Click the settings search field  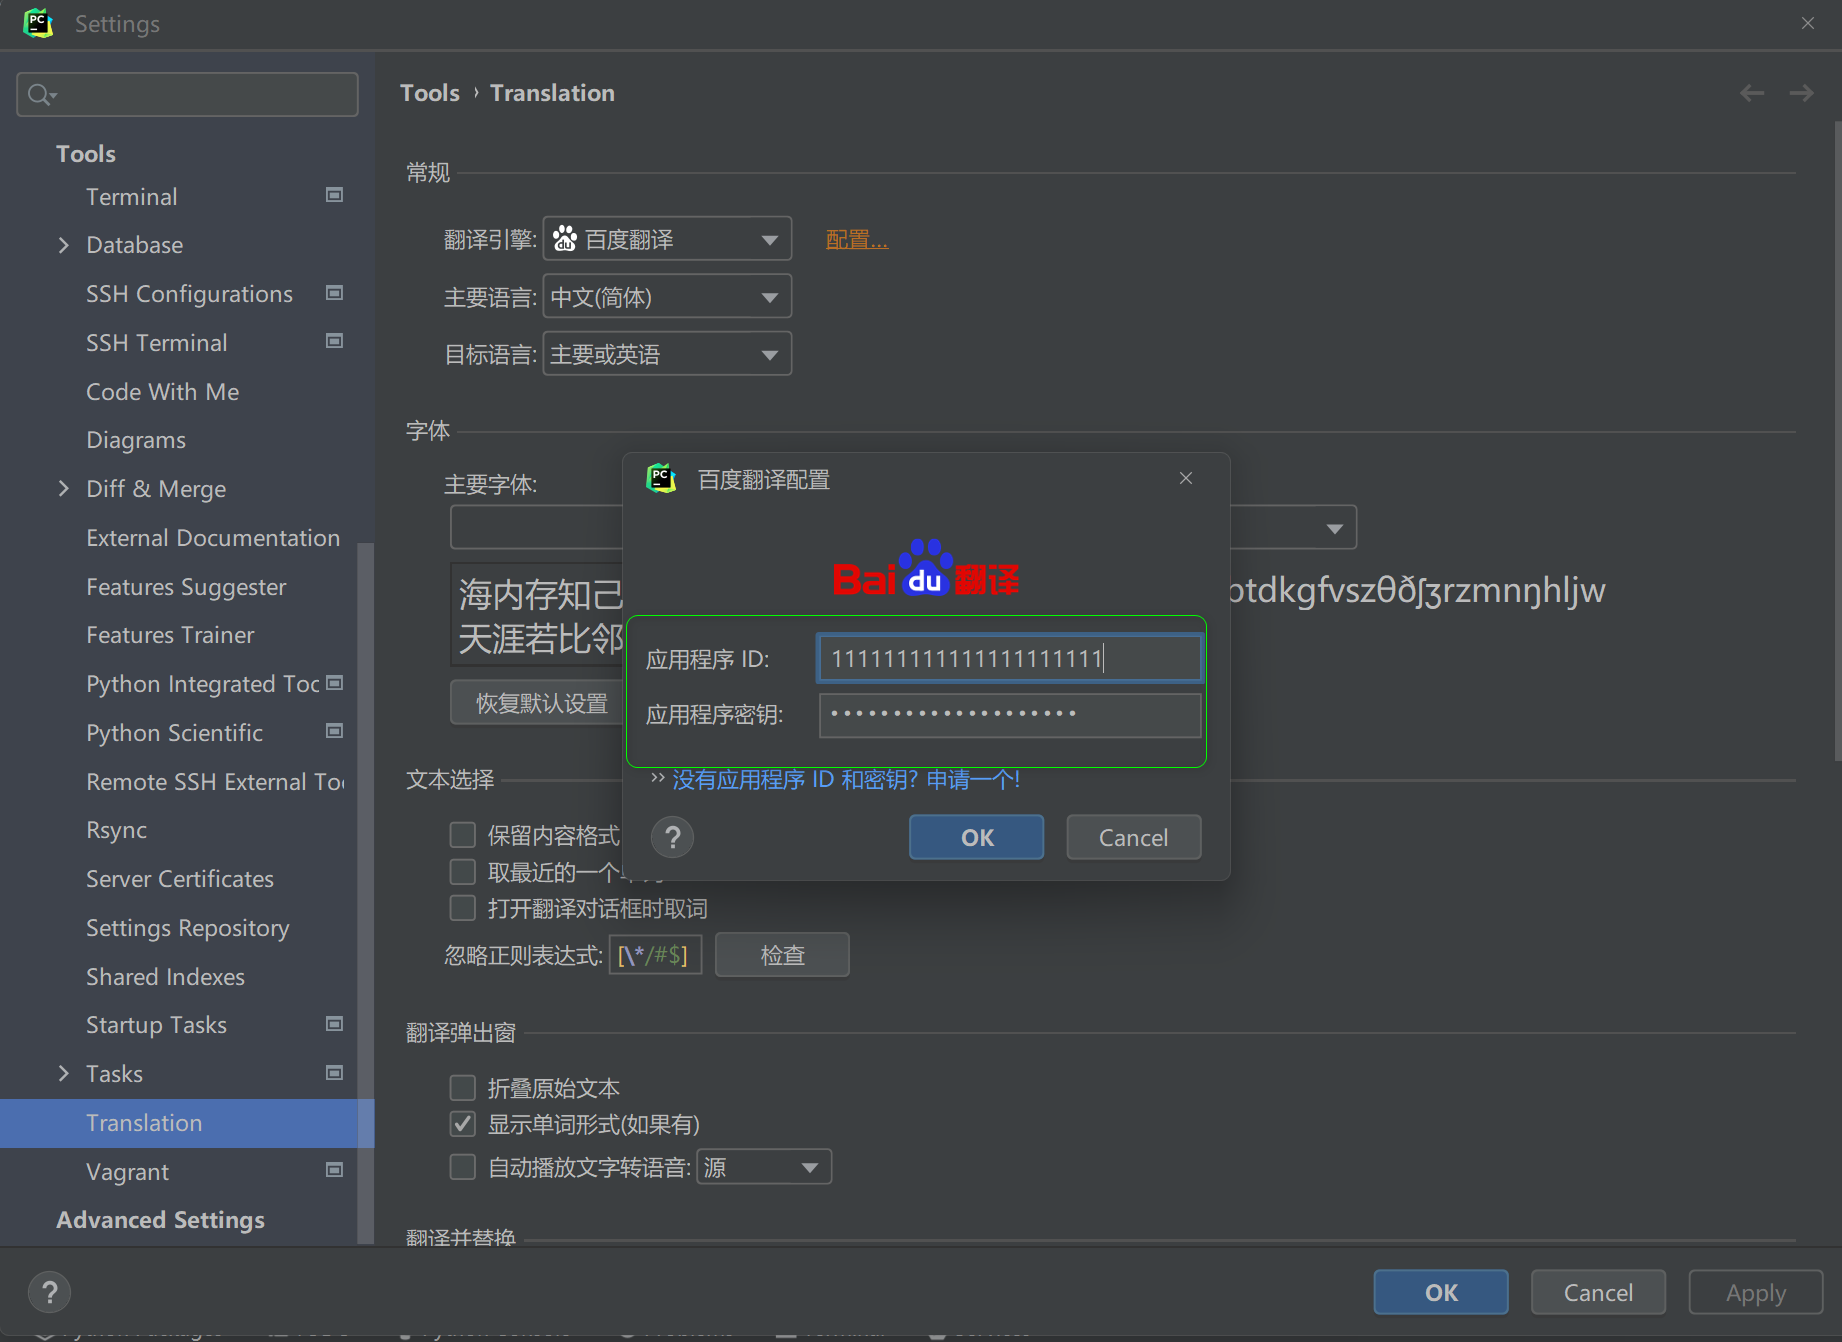[187, 95]
